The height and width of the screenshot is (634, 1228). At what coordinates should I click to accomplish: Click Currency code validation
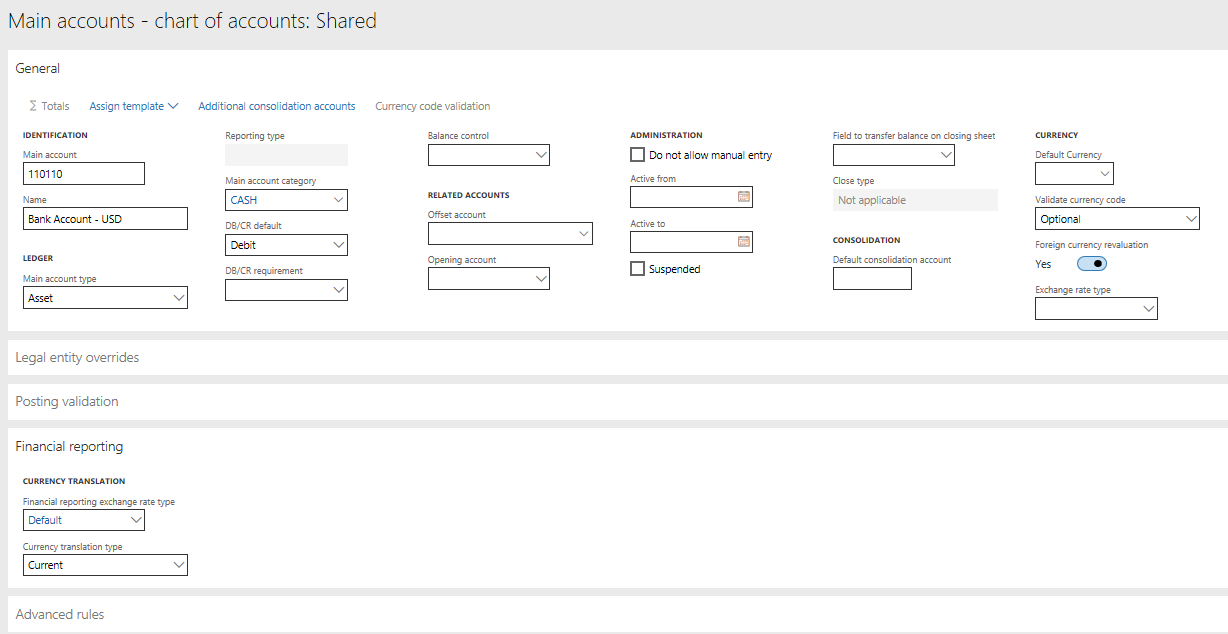tap(433, 106)
